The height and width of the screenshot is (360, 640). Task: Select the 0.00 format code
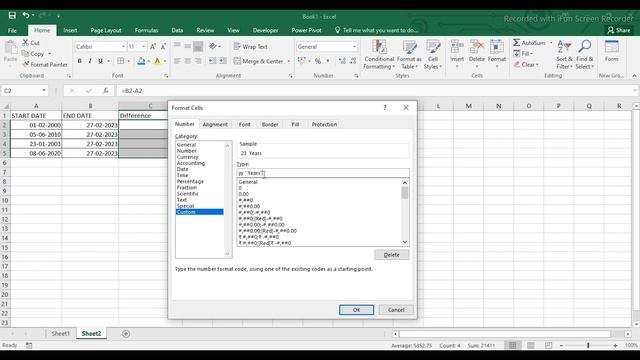[x=244, y=194]
